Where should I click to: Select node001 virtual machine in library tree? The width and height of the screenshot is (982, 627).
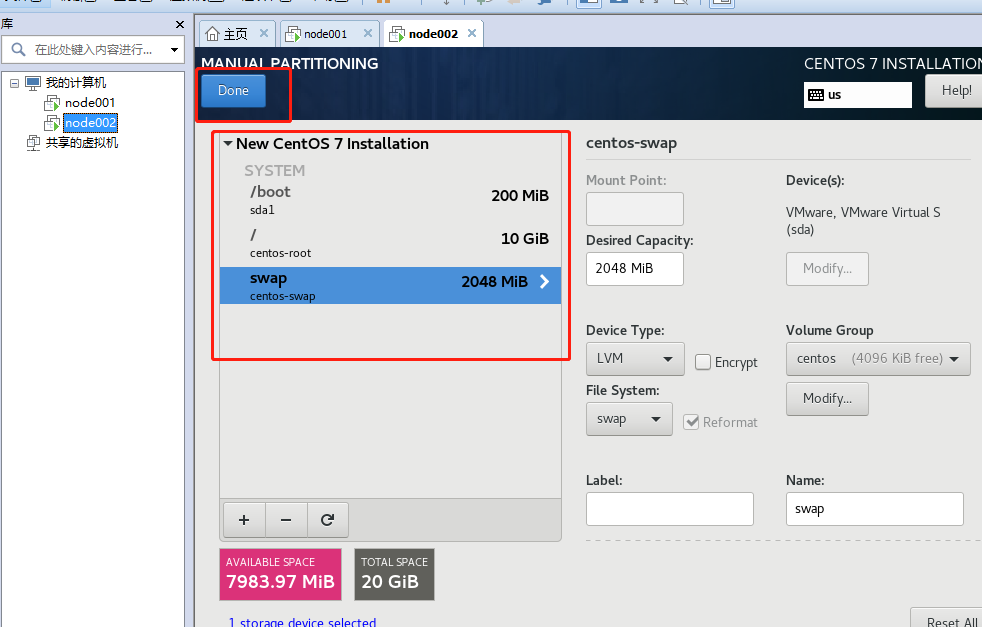89,102
